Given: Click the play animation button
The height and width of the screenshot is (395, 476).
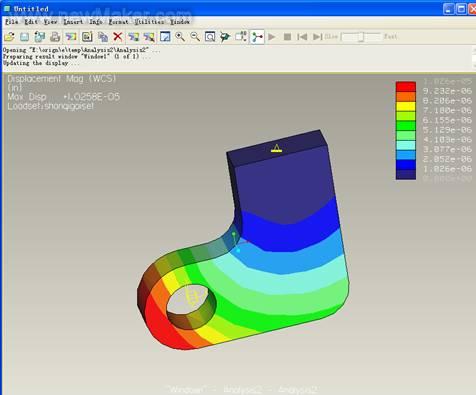Looking at the screenshot, I should 272,37.
